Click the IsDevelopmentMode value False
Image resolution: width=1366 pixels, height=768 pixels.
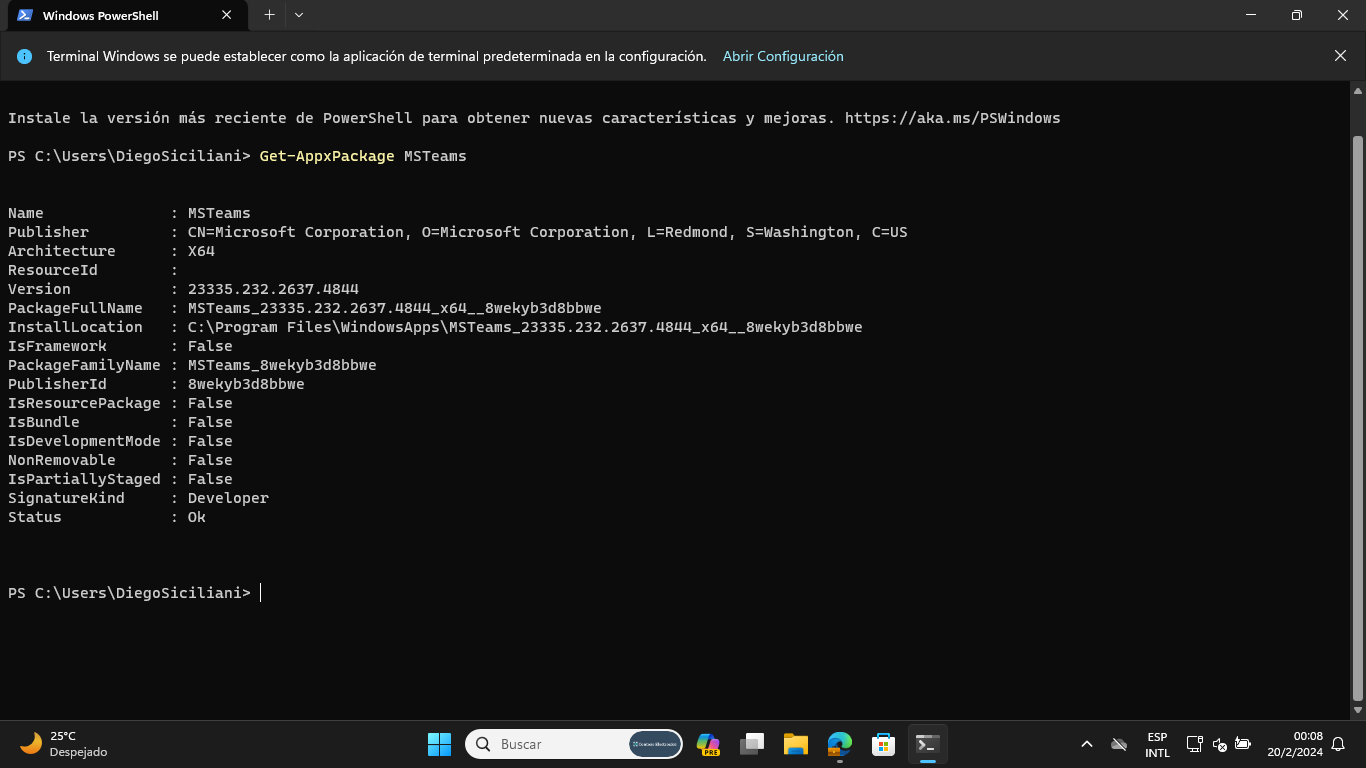pos(210,441)
